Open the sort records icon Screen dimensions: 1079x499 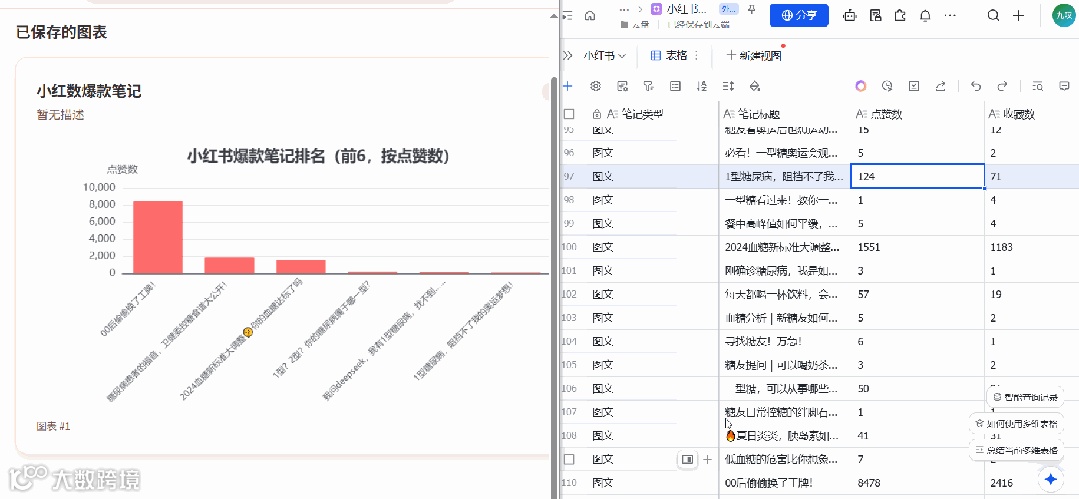(702, 86)
